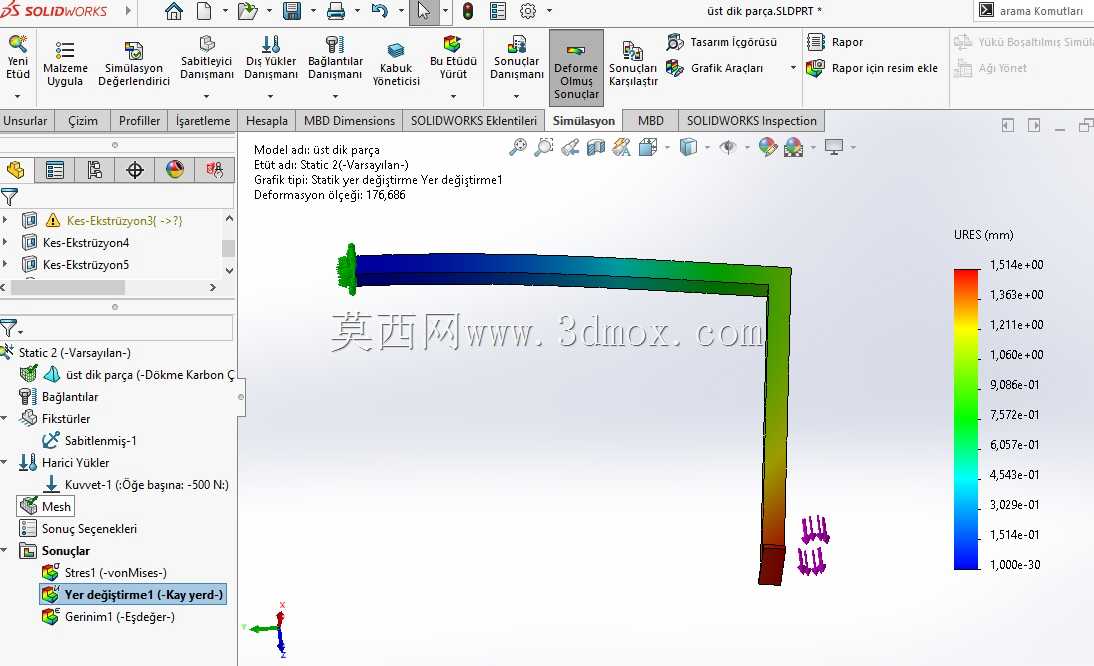The height and width of the screenshot is (666, 1094).
Task: Open ConfigurationManager panel tab
Action: coord(94,169)
